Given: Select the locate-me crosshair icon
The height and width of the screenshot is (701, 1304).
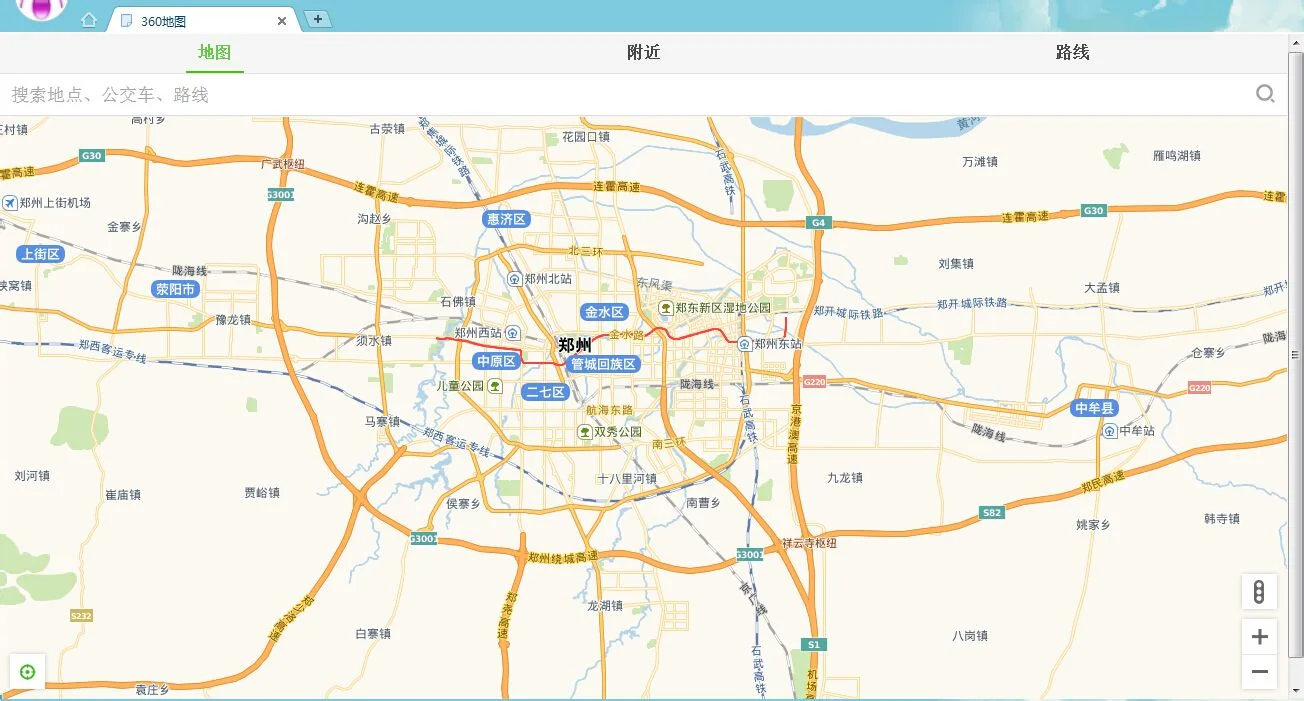Looking at the screenshot, I should pyautogui.click(x=26, y=672).
